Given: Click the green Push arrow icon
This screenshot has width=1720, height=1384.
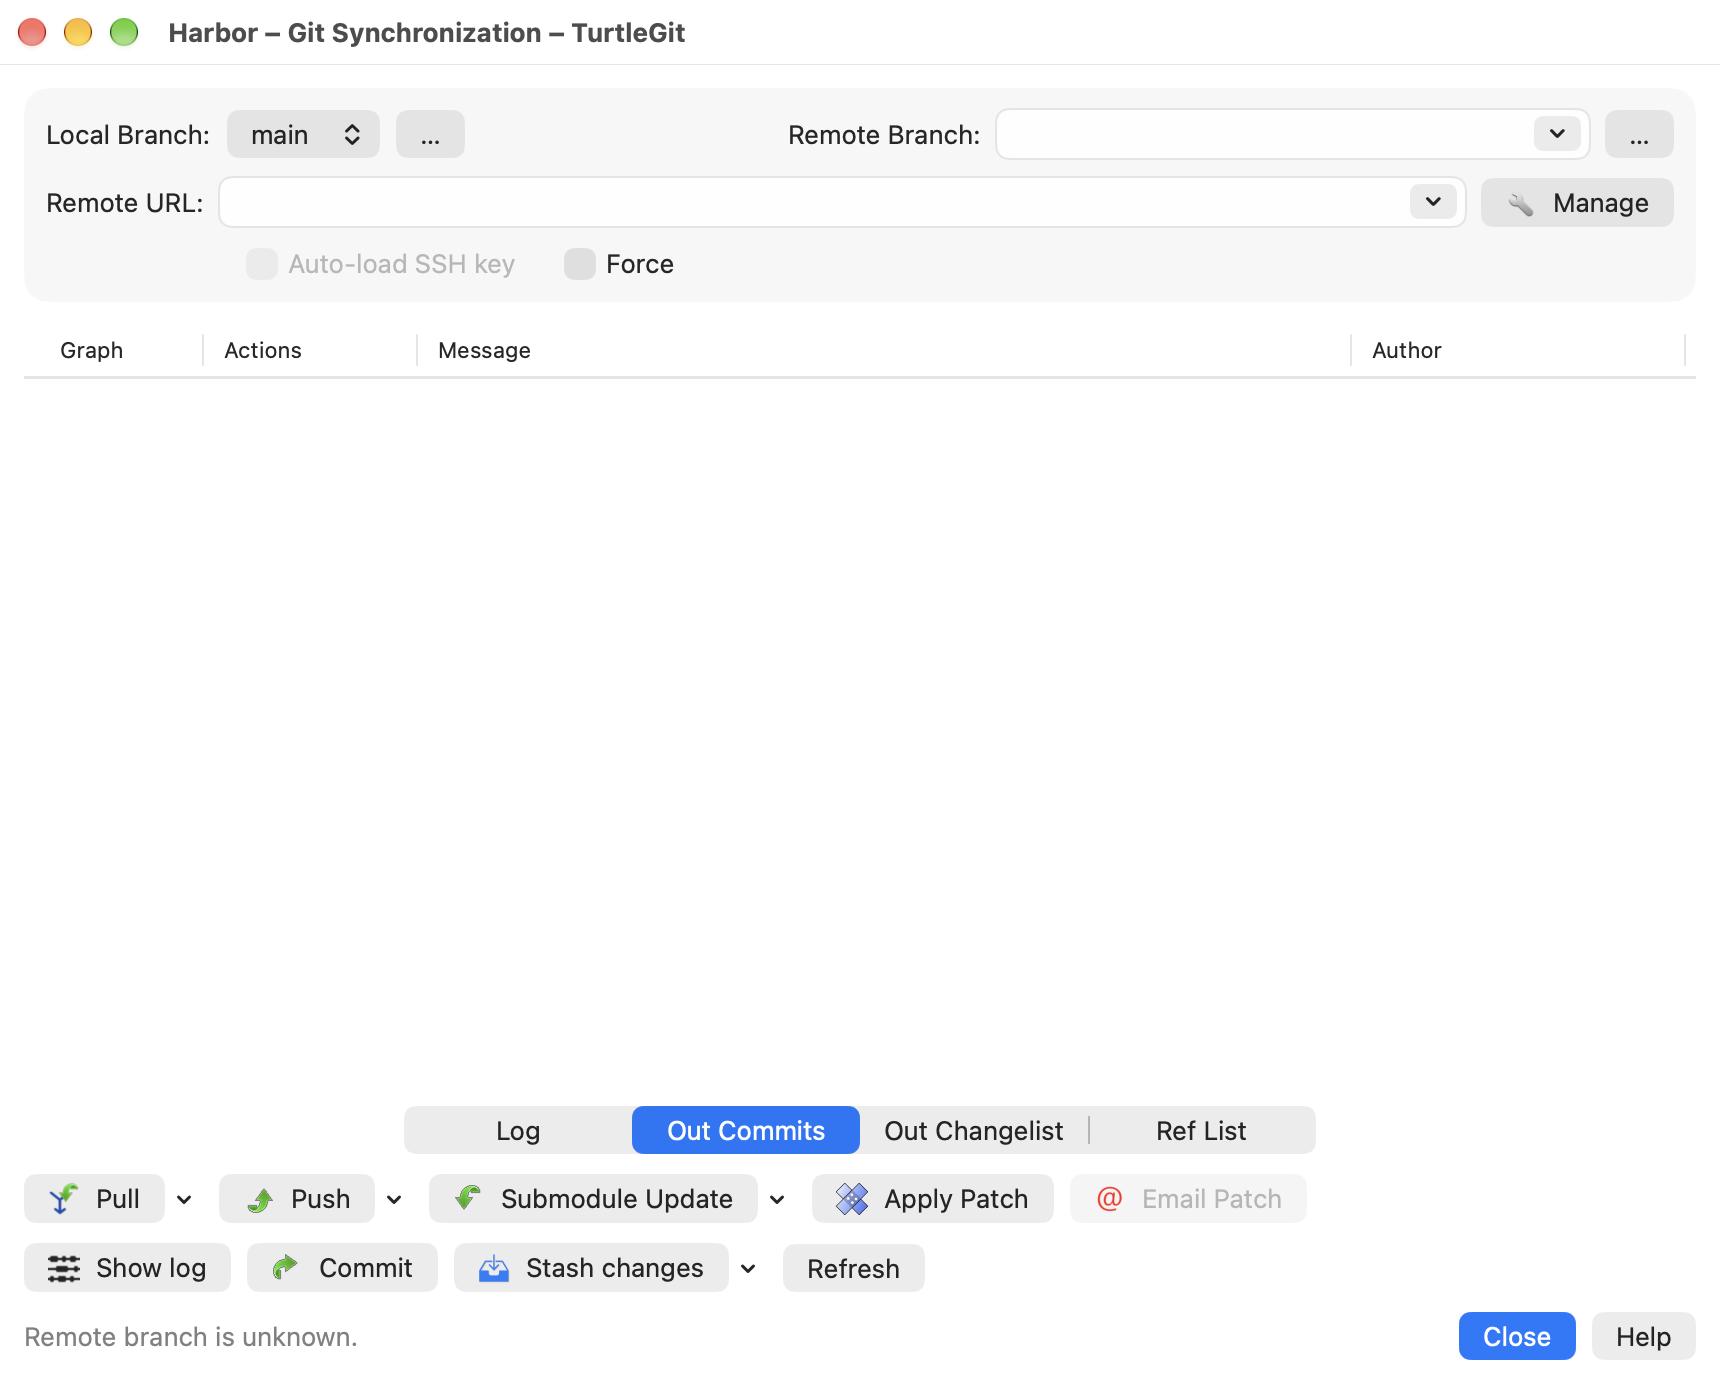Looking at the screenshot, I should tap(260, 1199).
